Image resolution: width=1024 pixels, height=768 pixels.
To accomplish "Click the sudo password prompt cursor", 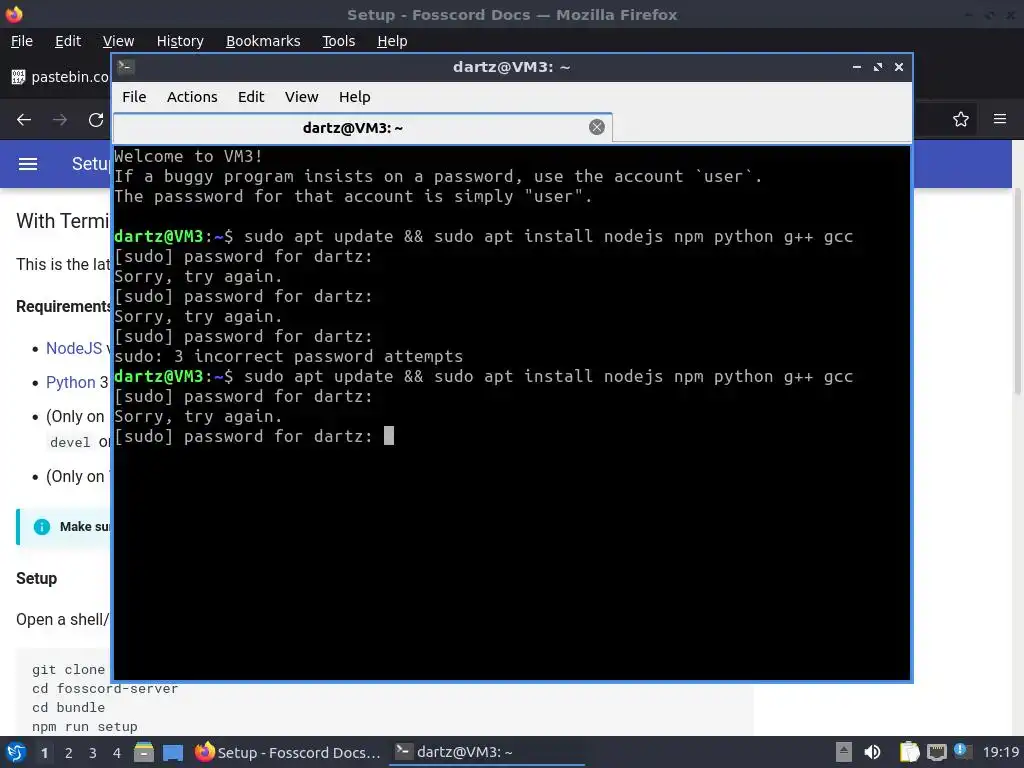I will pyautogui.click(x=389, y=436).
